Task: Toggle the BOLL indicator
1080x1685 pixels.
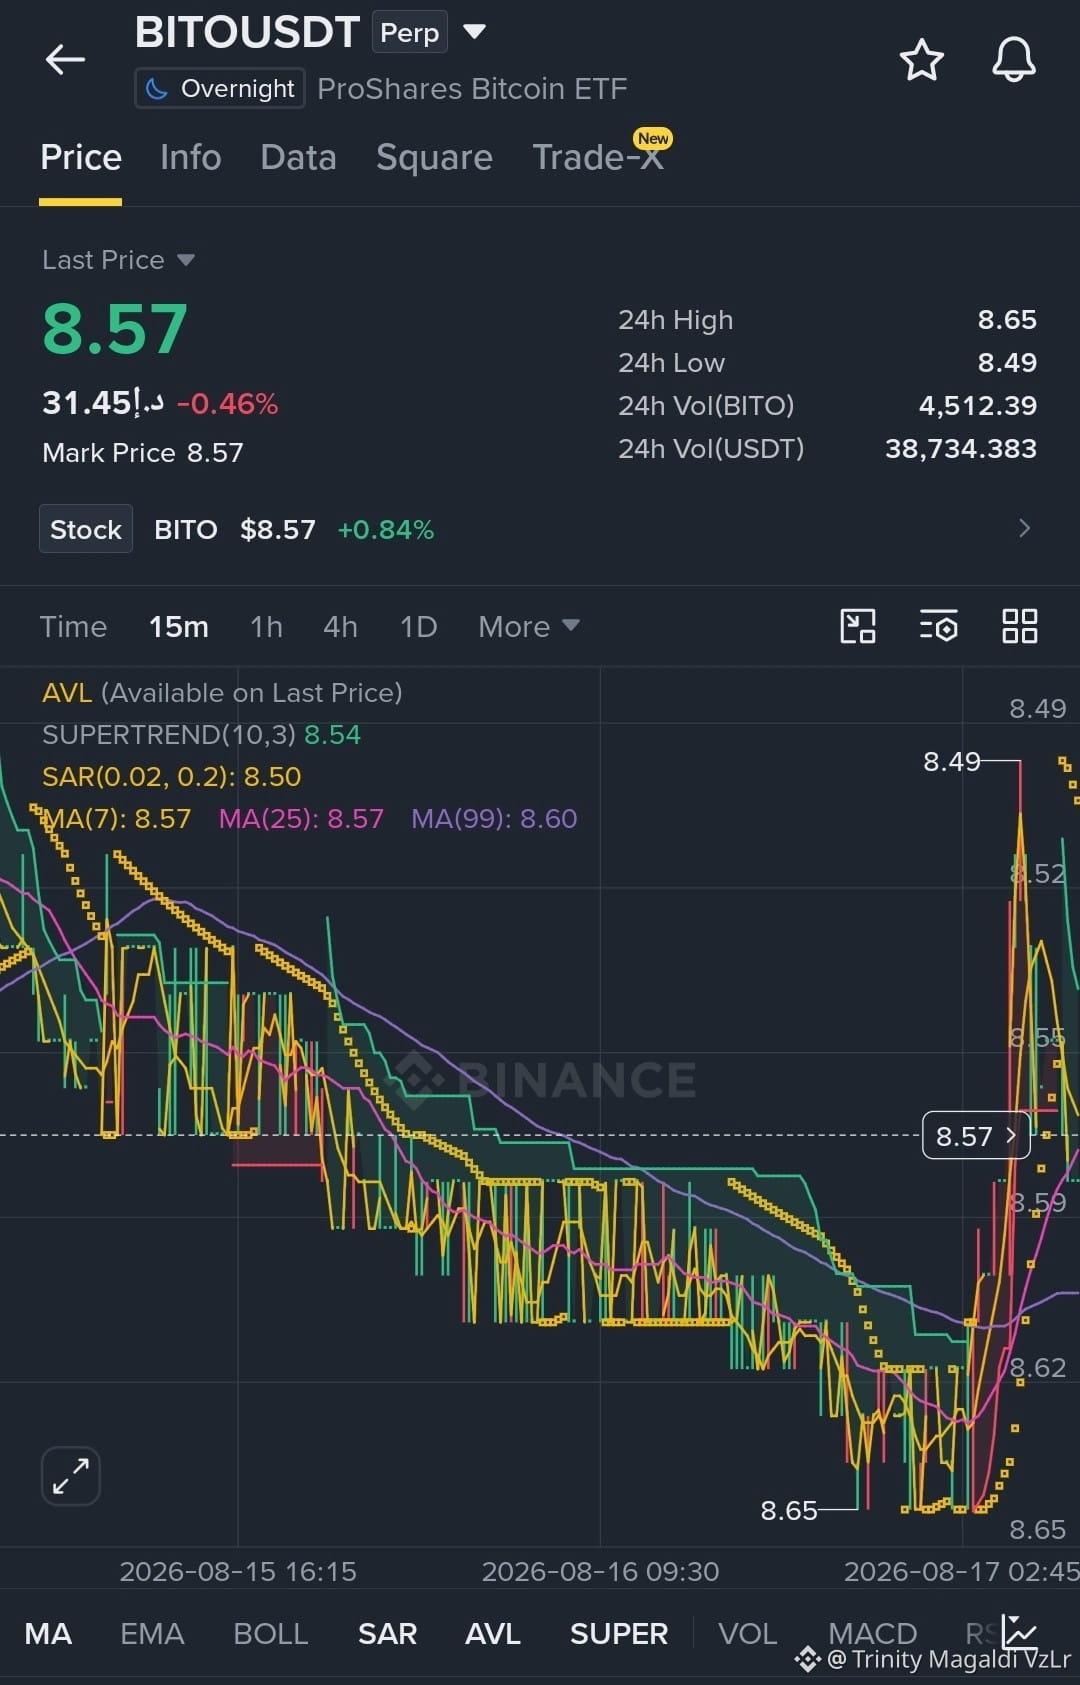Action: 270,1634
